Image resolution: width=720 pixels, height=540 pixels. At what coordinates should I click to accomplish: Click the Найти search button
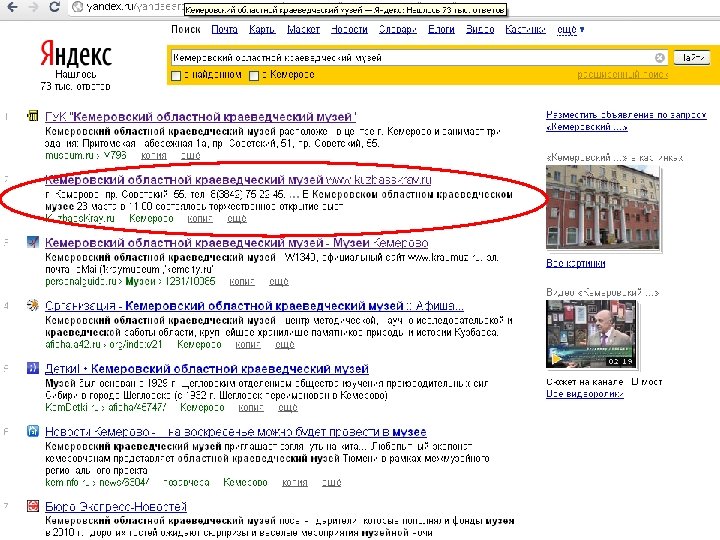692,58
